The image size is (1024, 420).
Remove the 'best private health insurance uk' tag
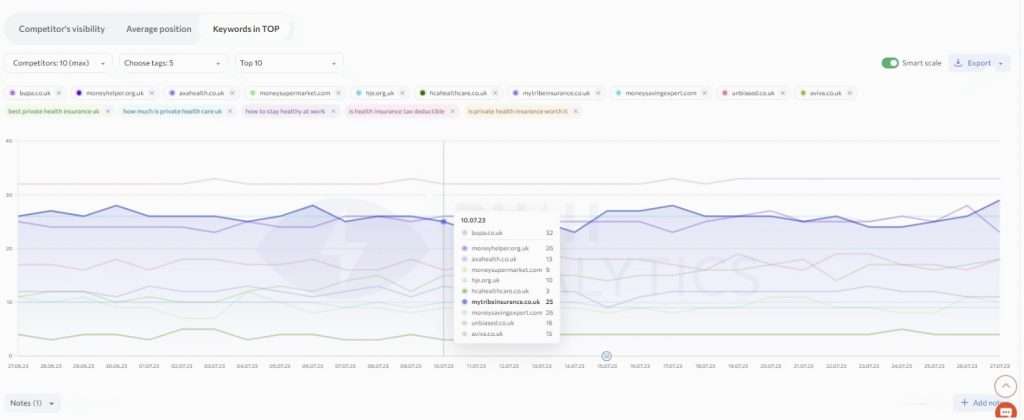[x=108, y=112]
